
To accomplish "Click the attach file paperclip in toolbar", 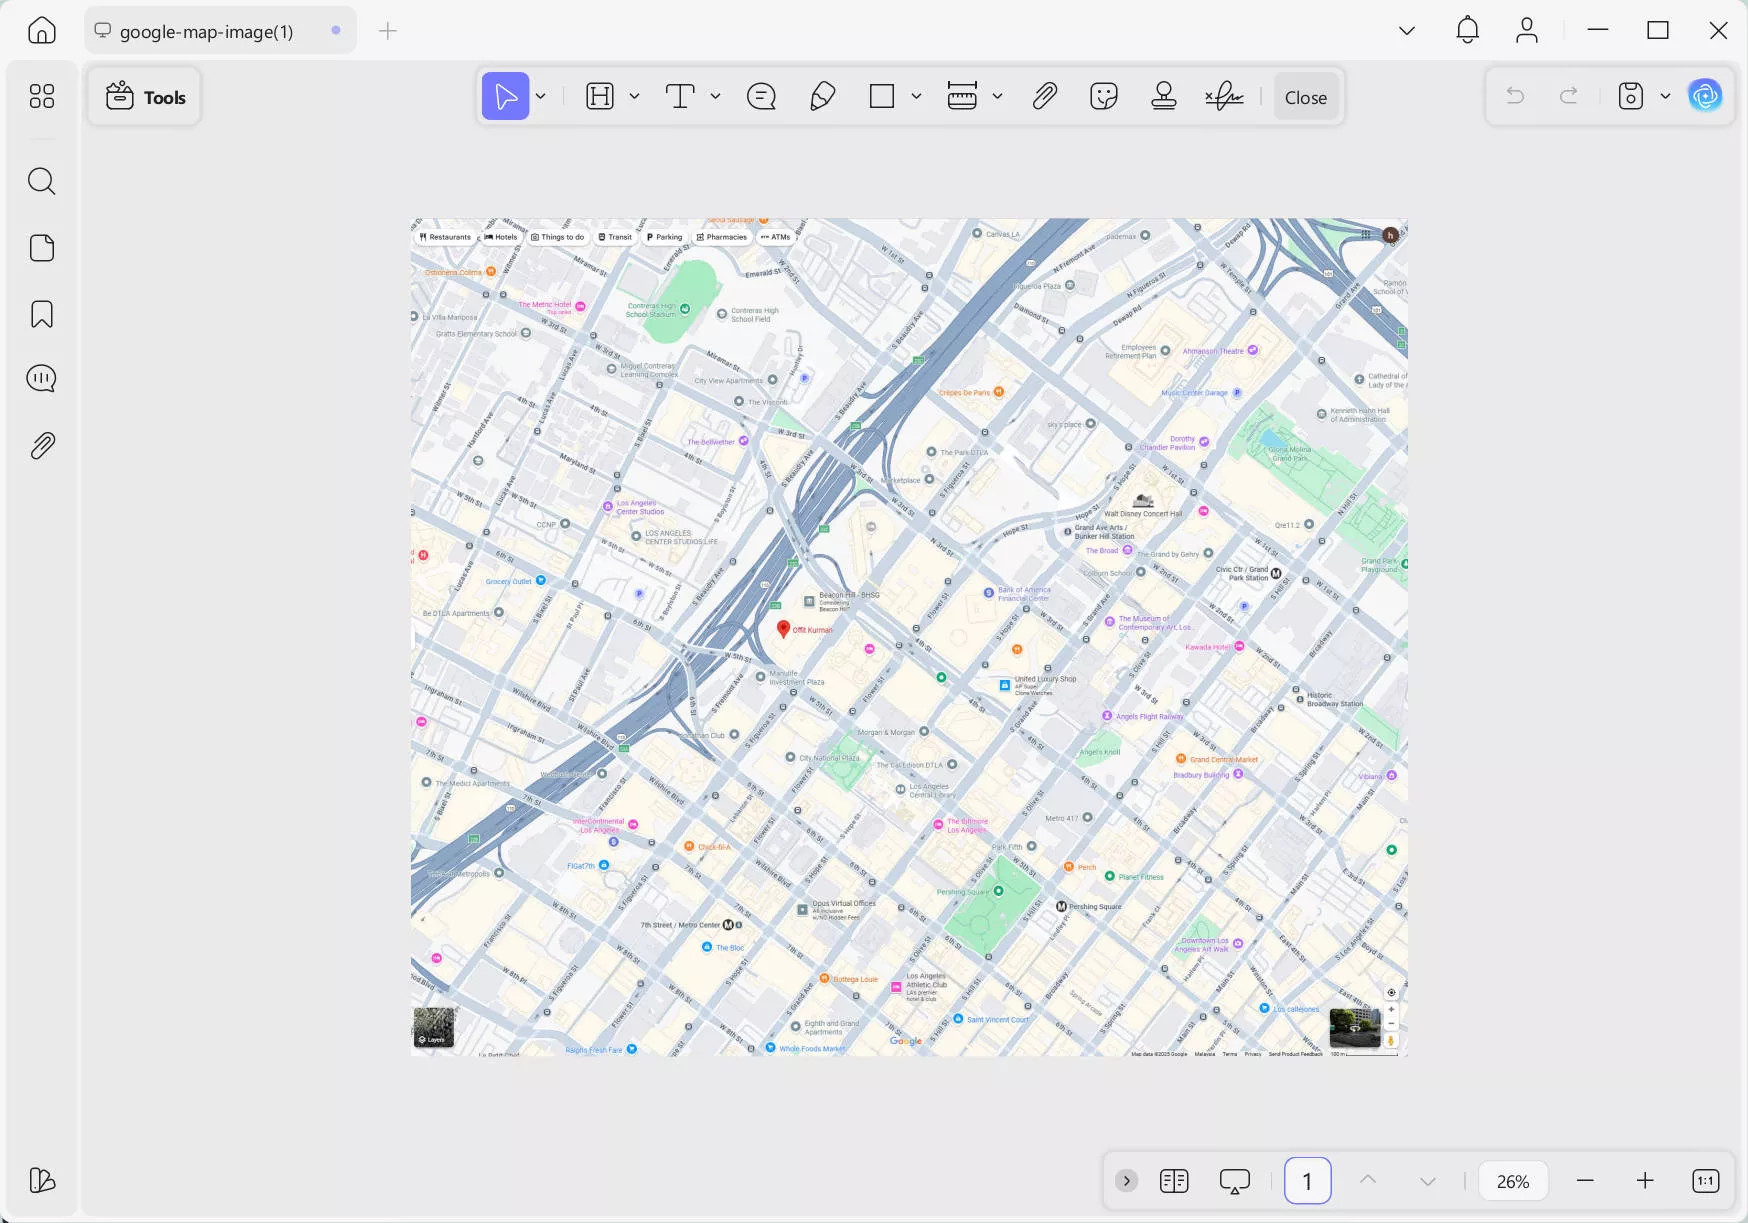I will coord(1044,97).
